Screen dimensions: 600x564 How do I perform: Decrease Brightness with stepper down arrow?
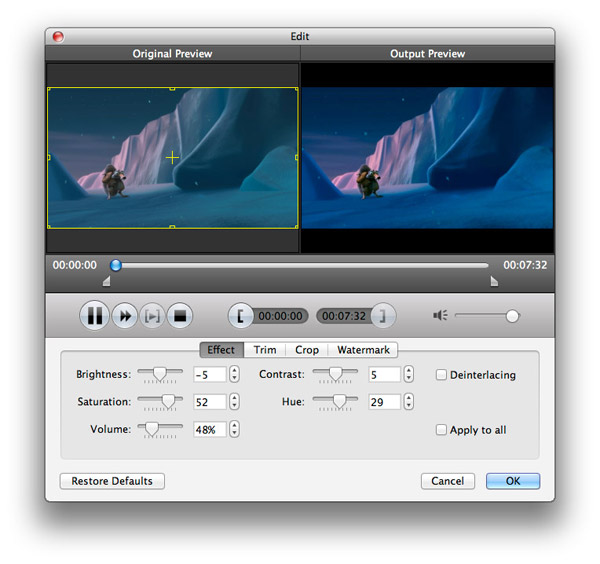(234, 378)
